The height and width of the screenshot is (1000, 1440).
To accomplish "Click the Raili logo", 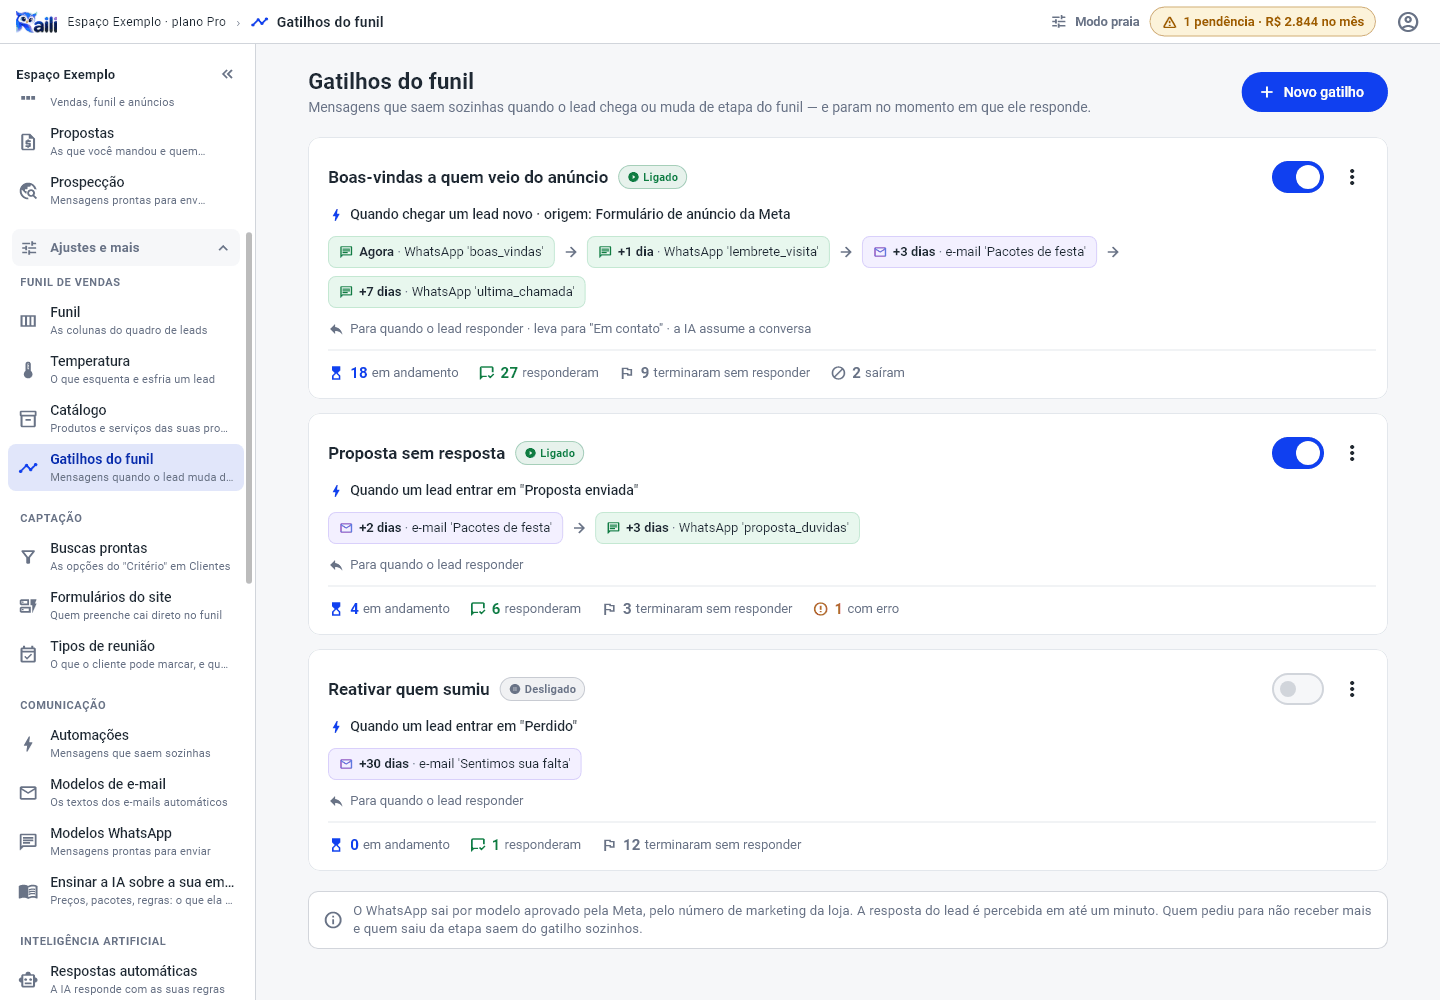I will (x=37, y=22).
